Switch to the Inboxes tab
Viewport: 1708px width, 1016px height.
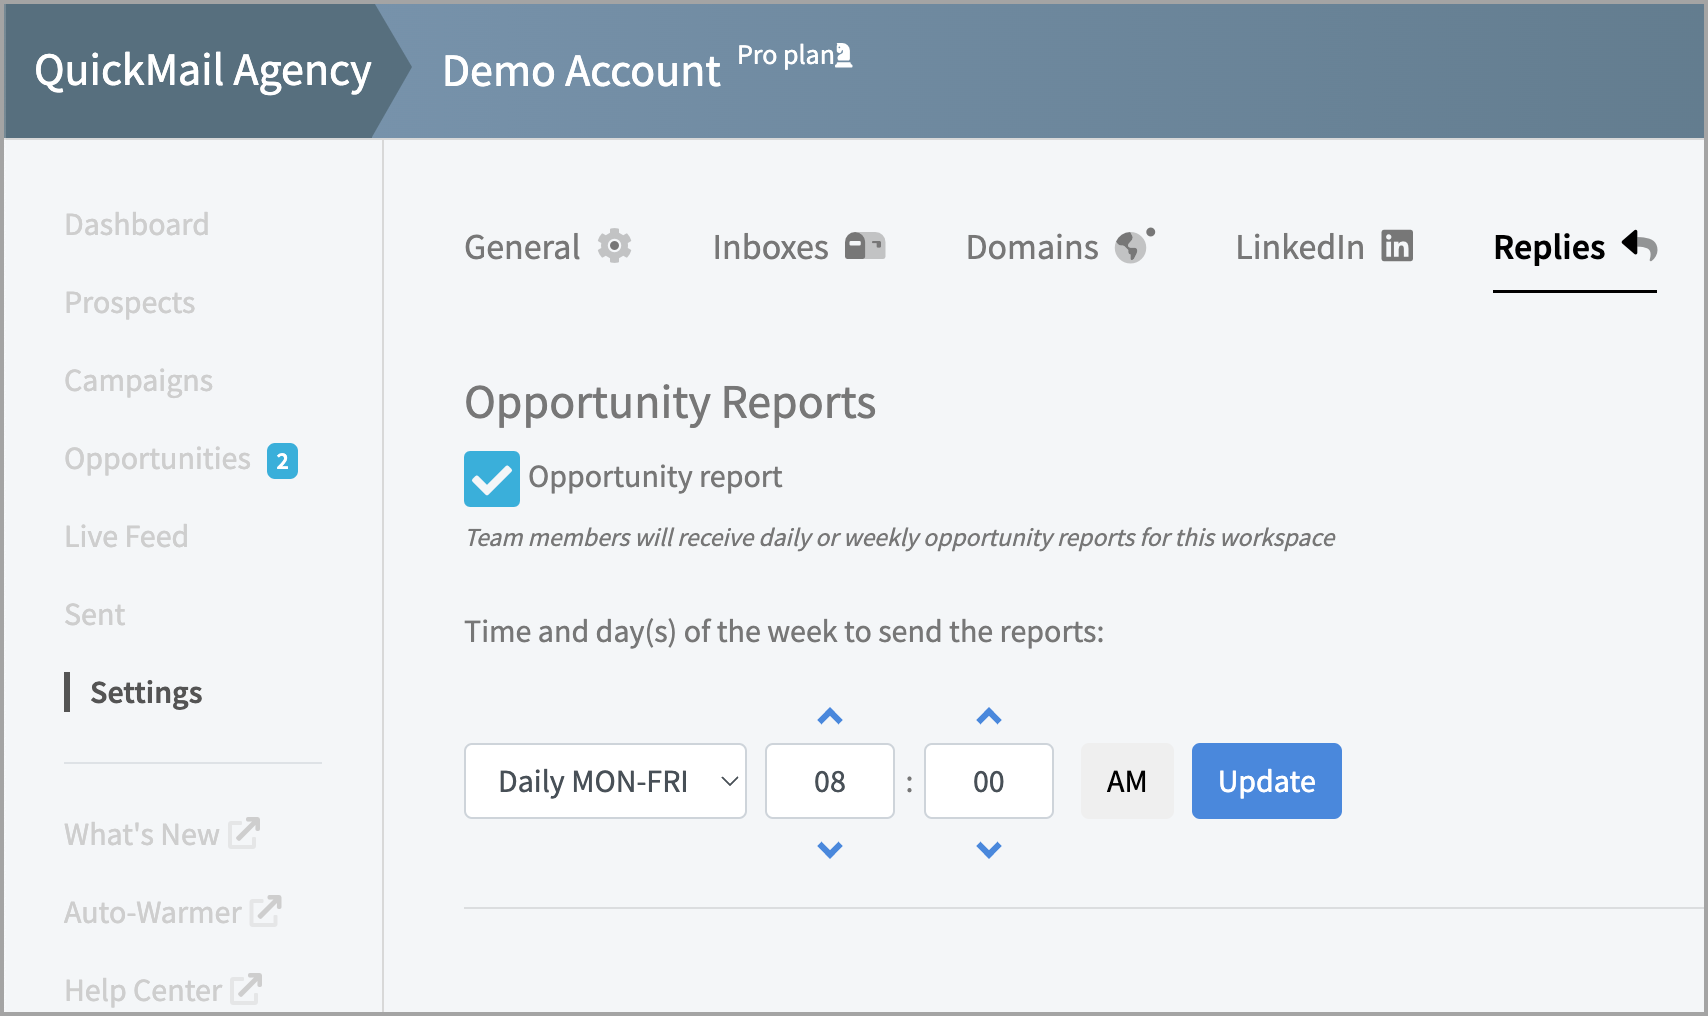tap(799, 247)
